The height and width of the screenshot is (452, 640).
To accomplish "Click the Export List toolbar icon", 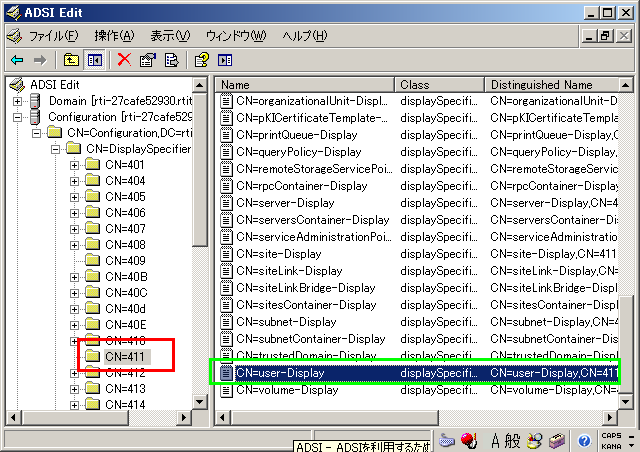I will [171, 60].
